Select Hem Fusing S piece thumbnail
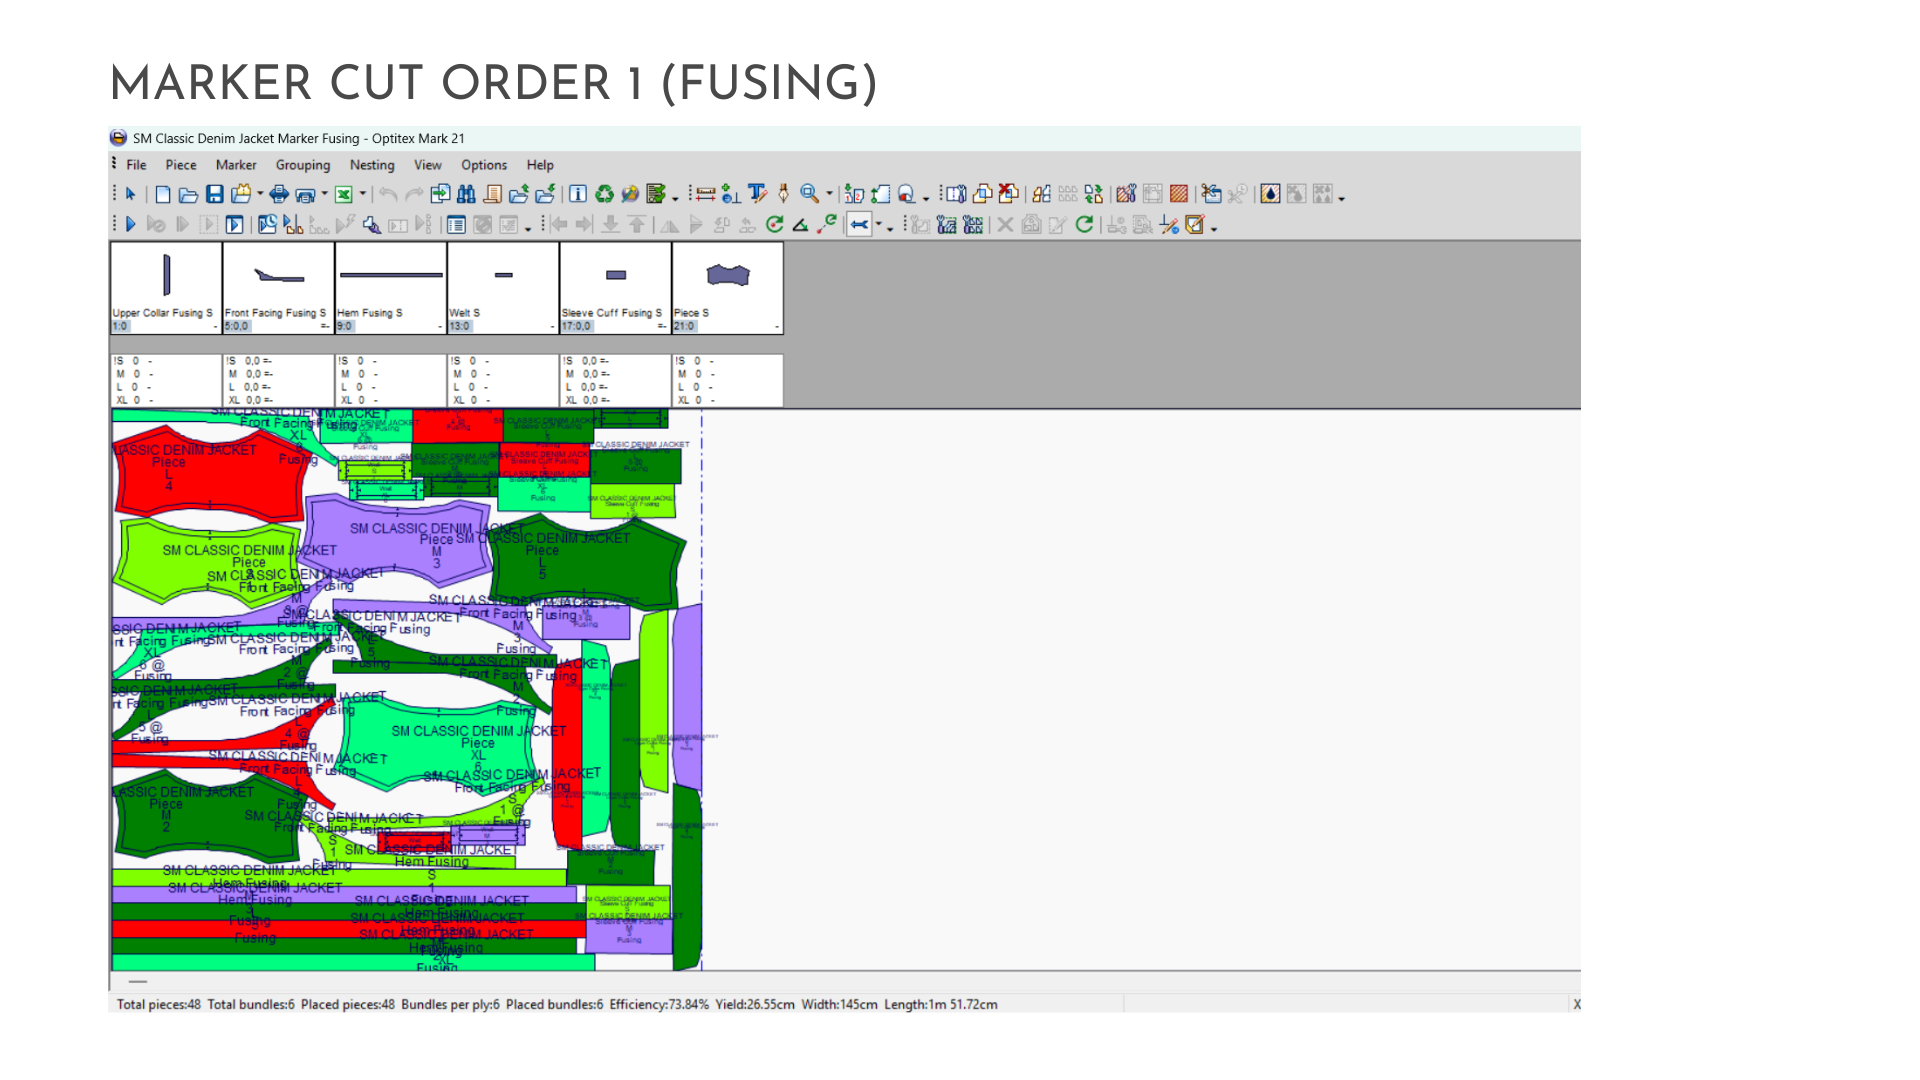Screen dimensions: 1920x1080 [391, 288]
